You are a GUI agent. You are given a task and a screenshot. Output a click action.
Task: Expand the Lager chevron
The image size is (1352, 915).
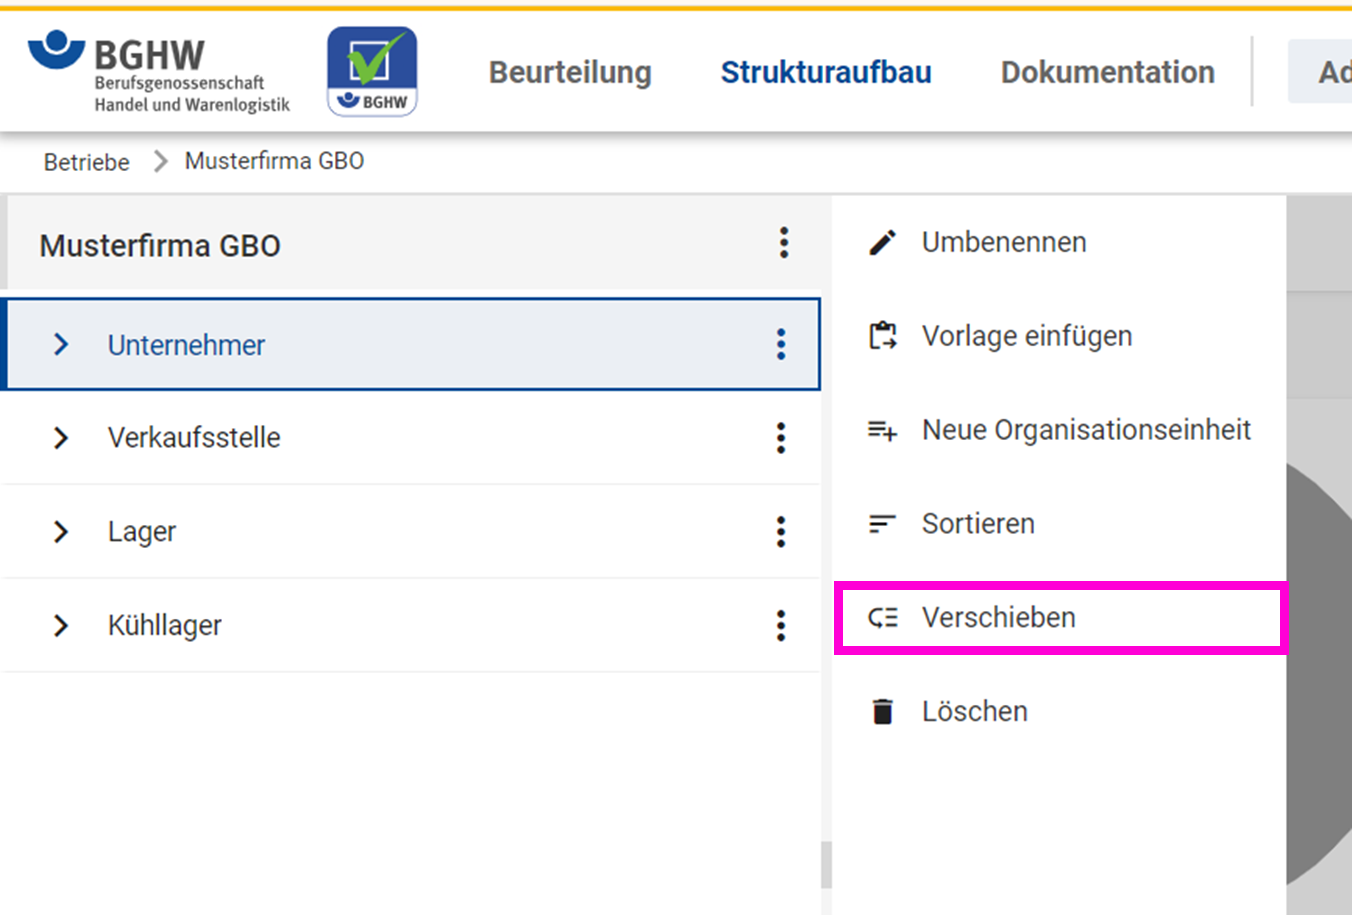point(61,532)
